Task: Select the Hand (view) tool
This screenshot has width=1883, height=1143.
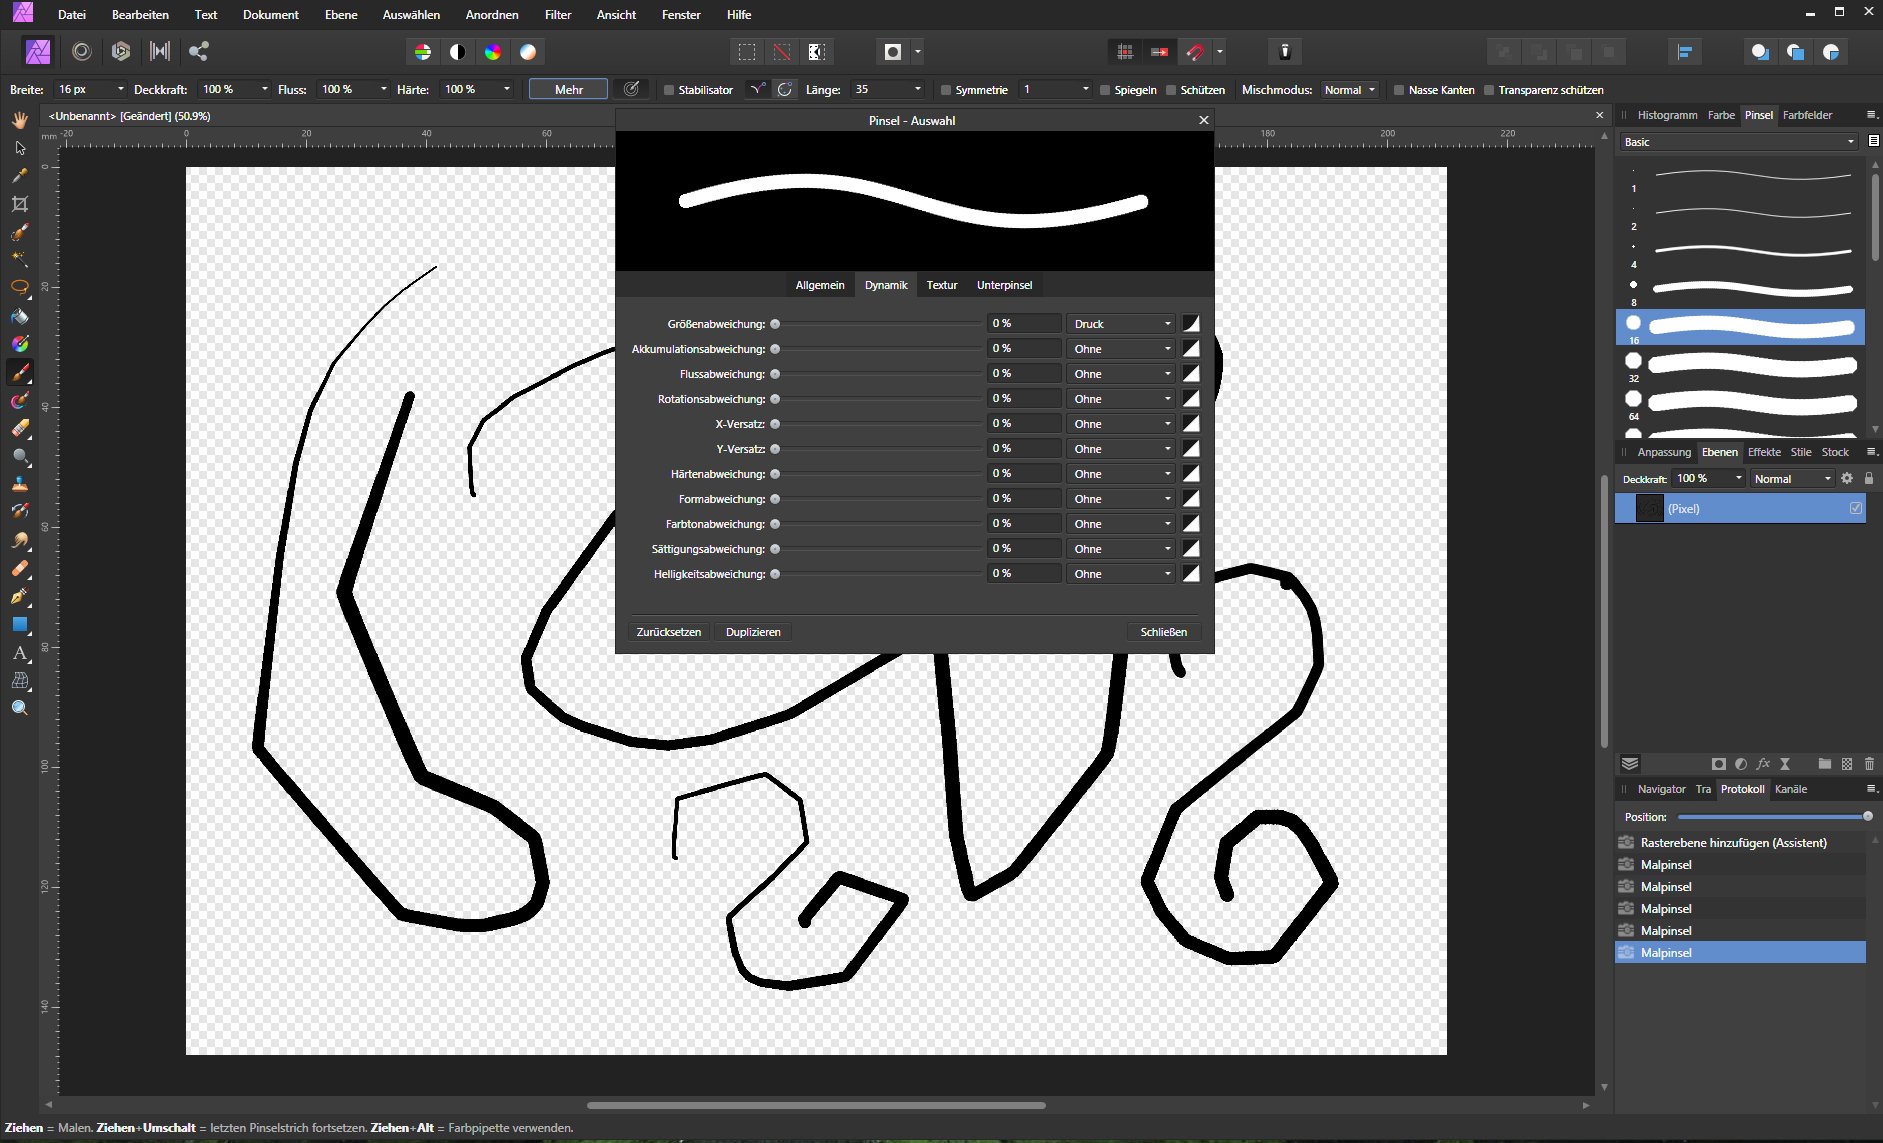Action: click(x=20, y=120)
